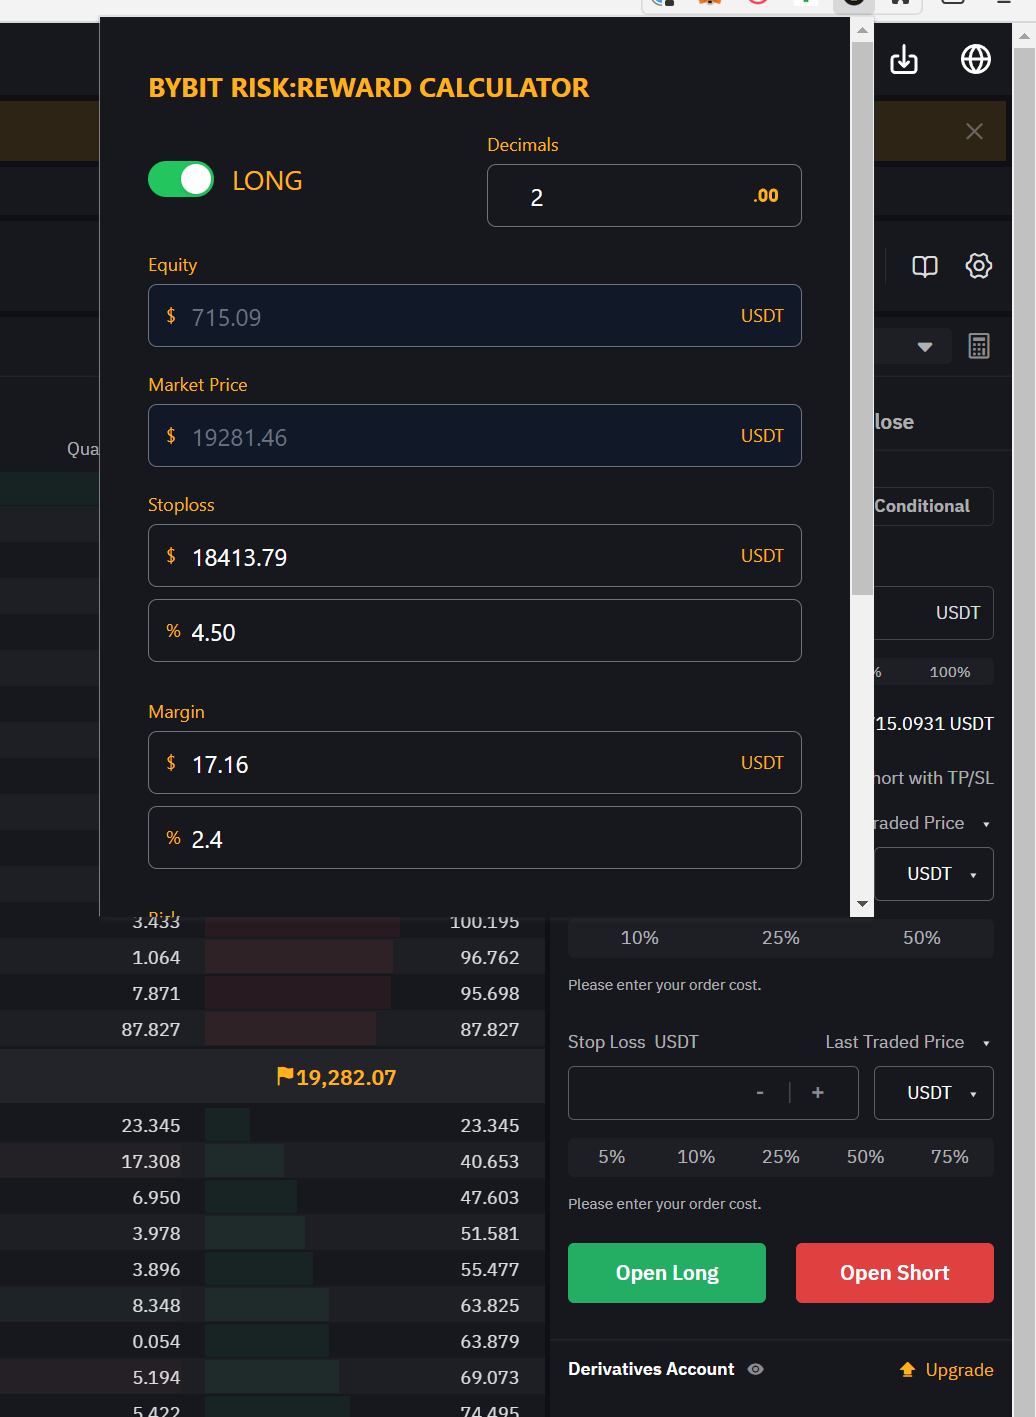Click the order price USDT field
Image resolution: width=1036 pixels, height=1417 pixels.
click(x=934, y=613)
